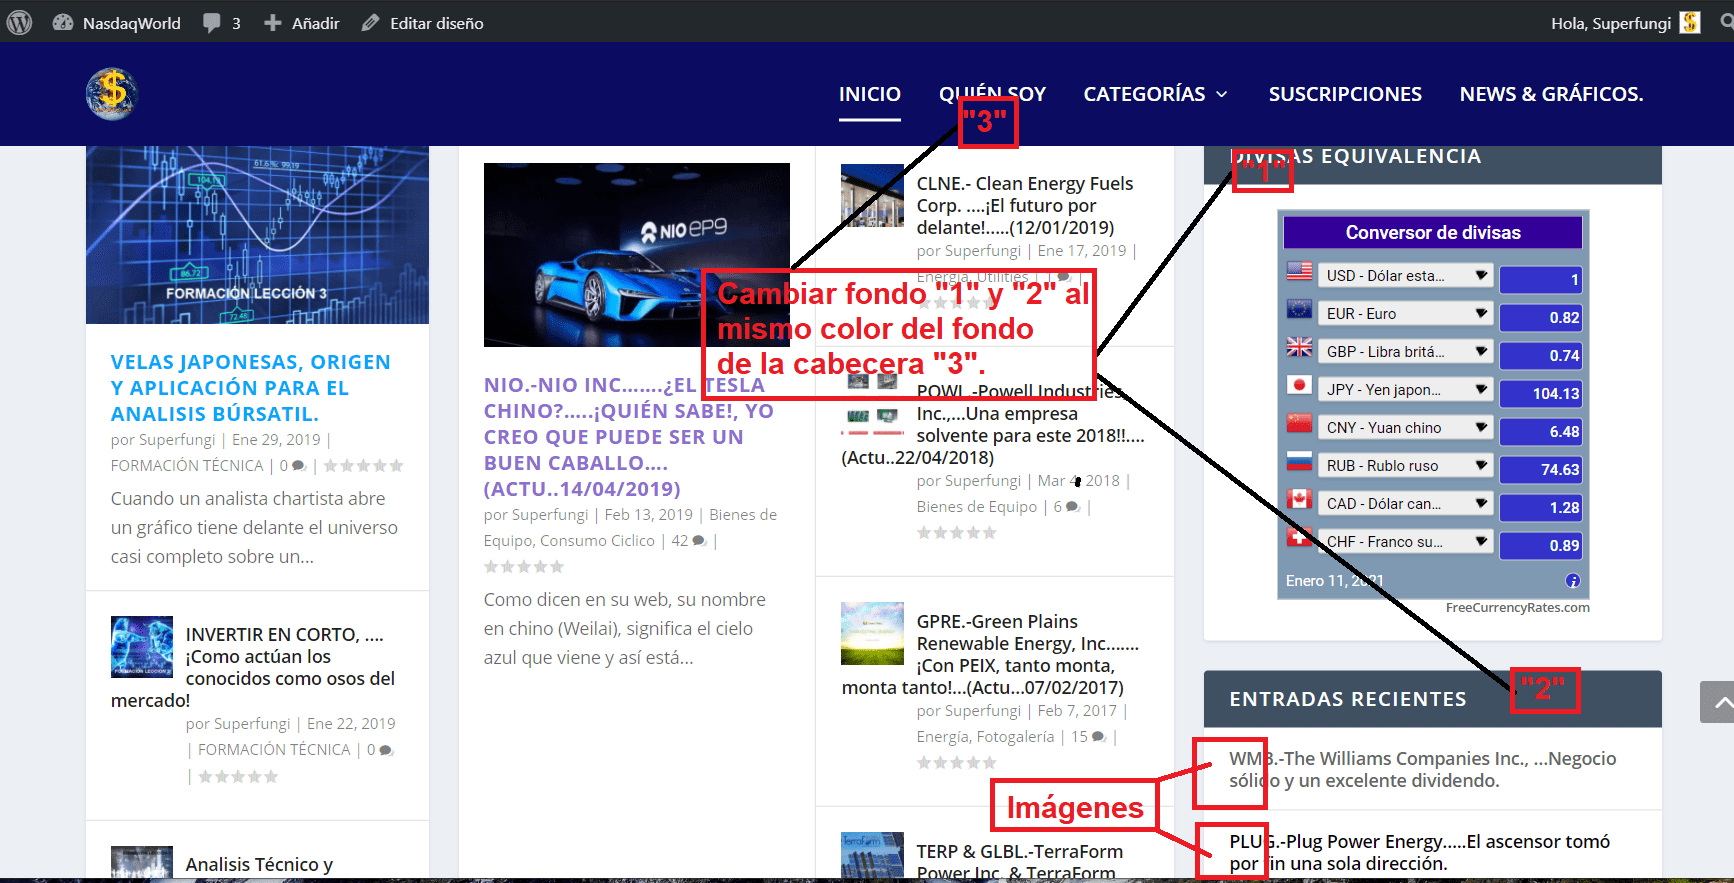
Task: Open the CLNE post thumbnail
Action: point(872,195)
